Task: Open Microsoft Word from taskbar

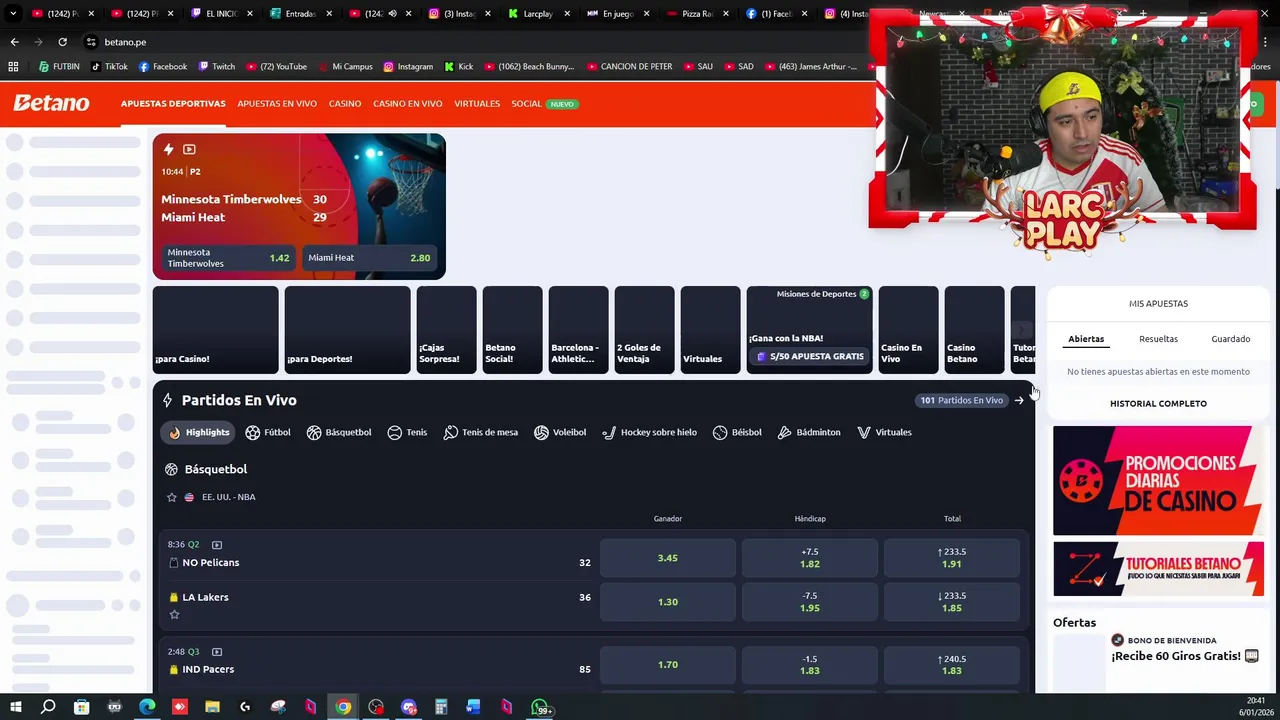Action: (x=473, y=707)
